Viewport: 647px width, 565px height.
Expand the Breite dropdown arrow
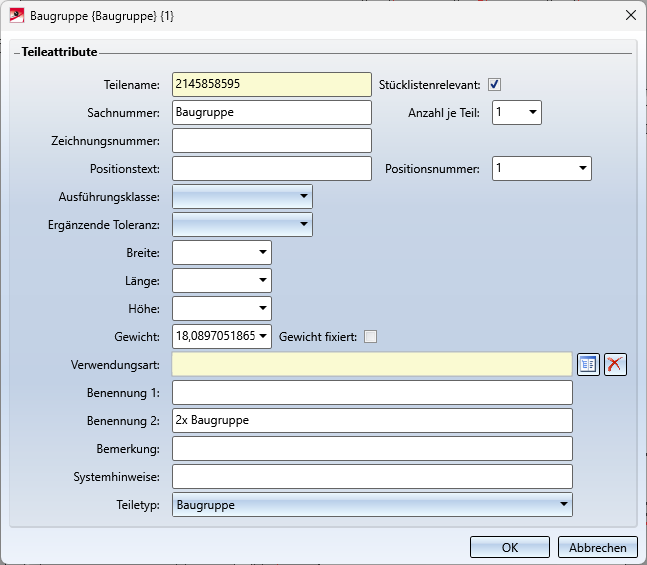coord(262,252)
